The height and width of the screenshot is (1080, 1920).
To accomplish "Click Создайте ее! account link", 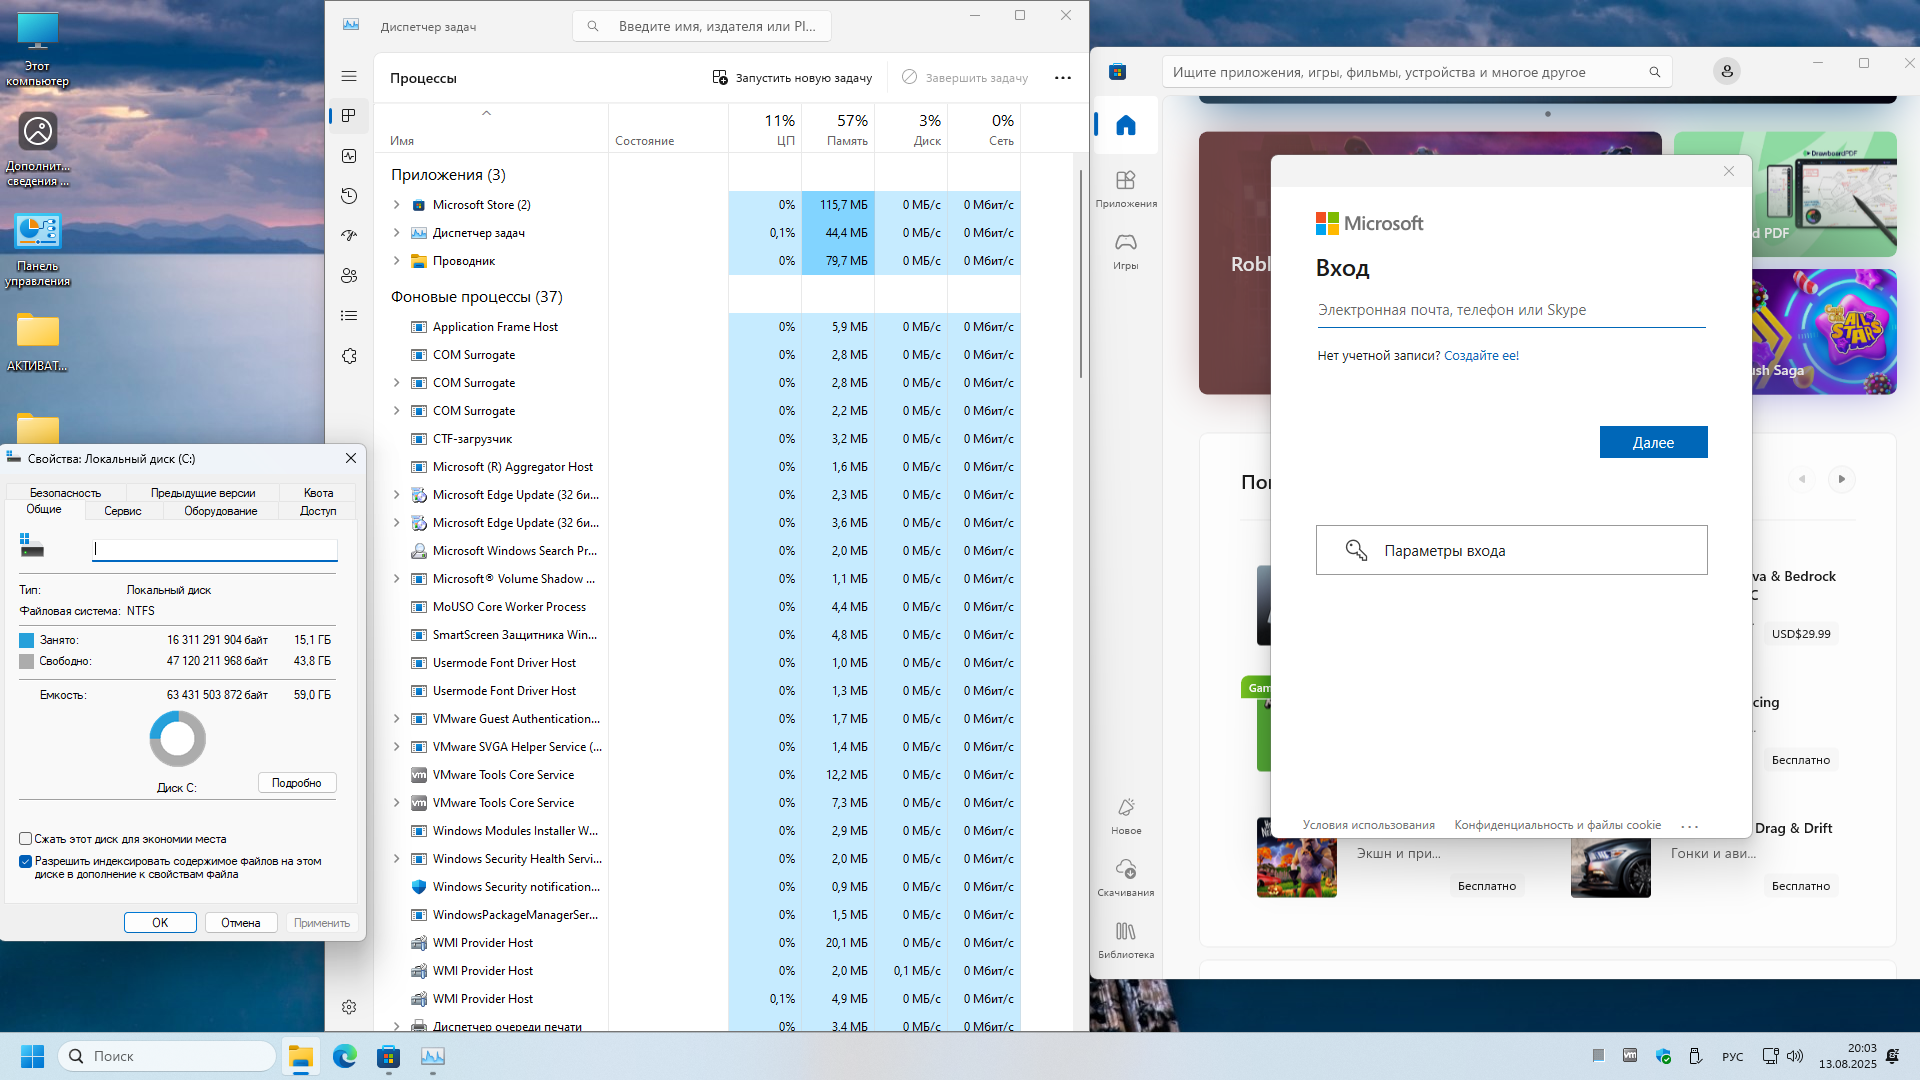I will [x=1481, y=356].
